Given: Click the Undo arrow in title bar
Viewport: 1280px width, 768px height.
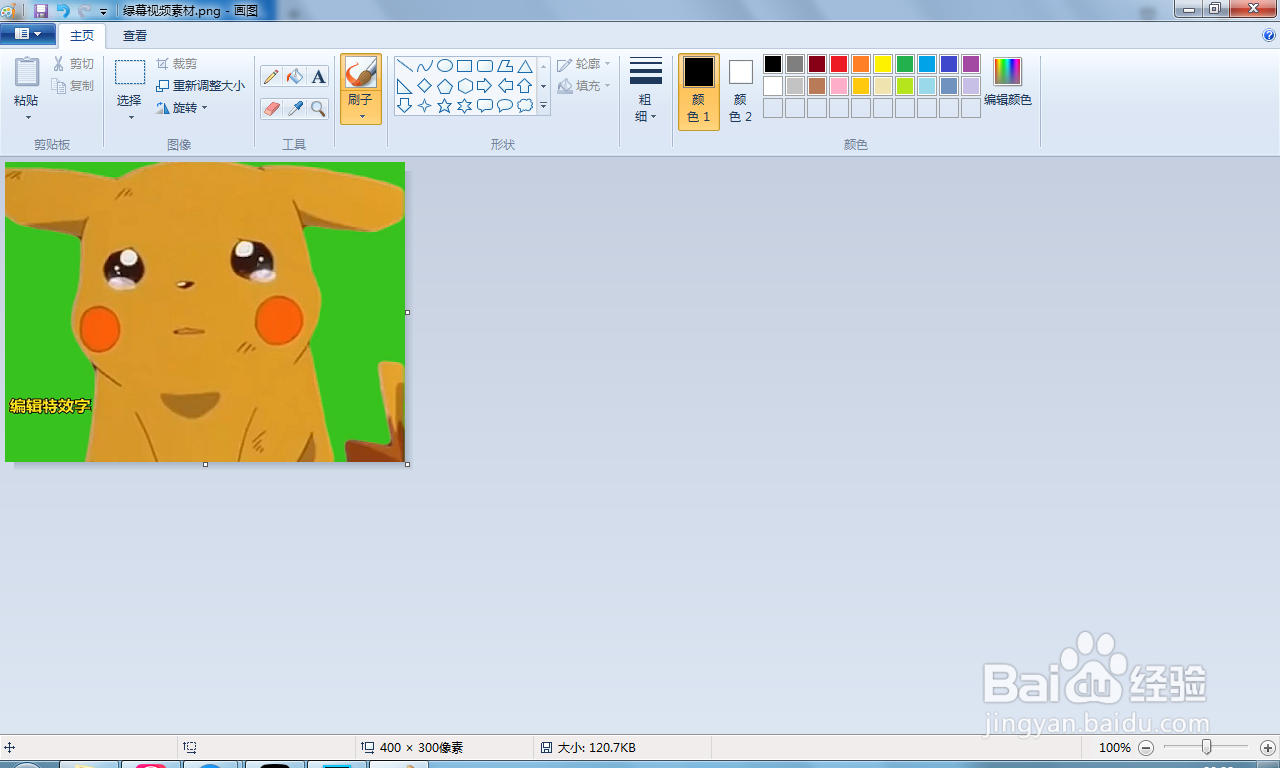Looking at the screenshot, I should click(x=63, y=10).
